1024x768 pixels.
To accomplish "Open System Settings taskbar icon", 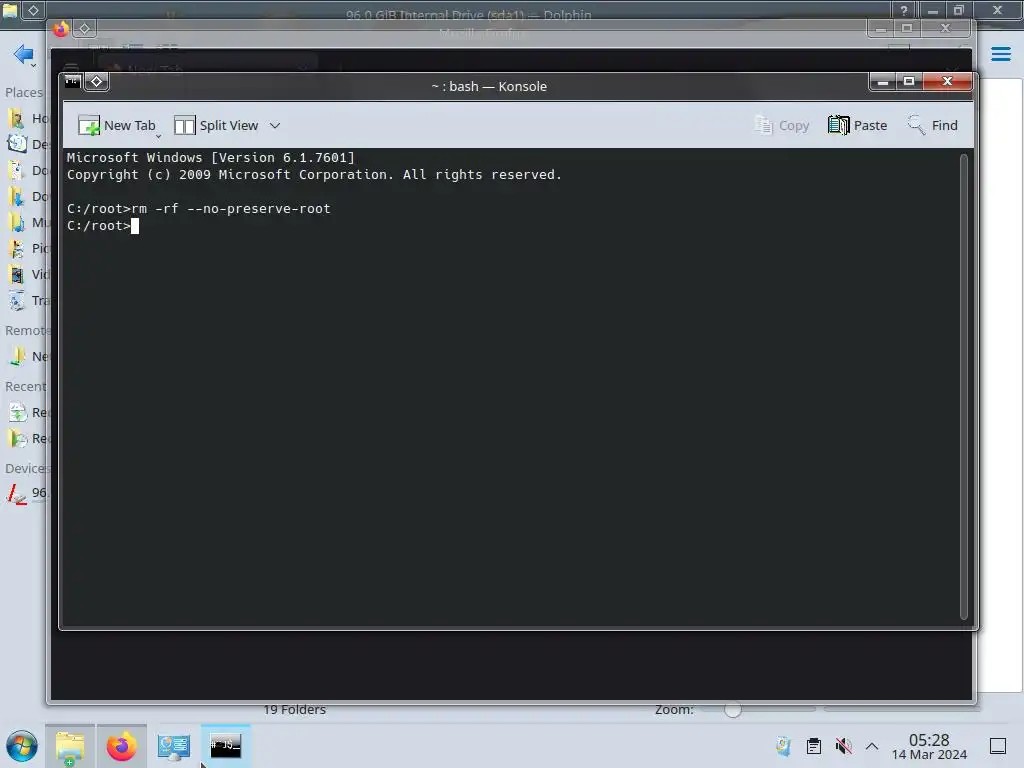I will click(x=174, y=746).
